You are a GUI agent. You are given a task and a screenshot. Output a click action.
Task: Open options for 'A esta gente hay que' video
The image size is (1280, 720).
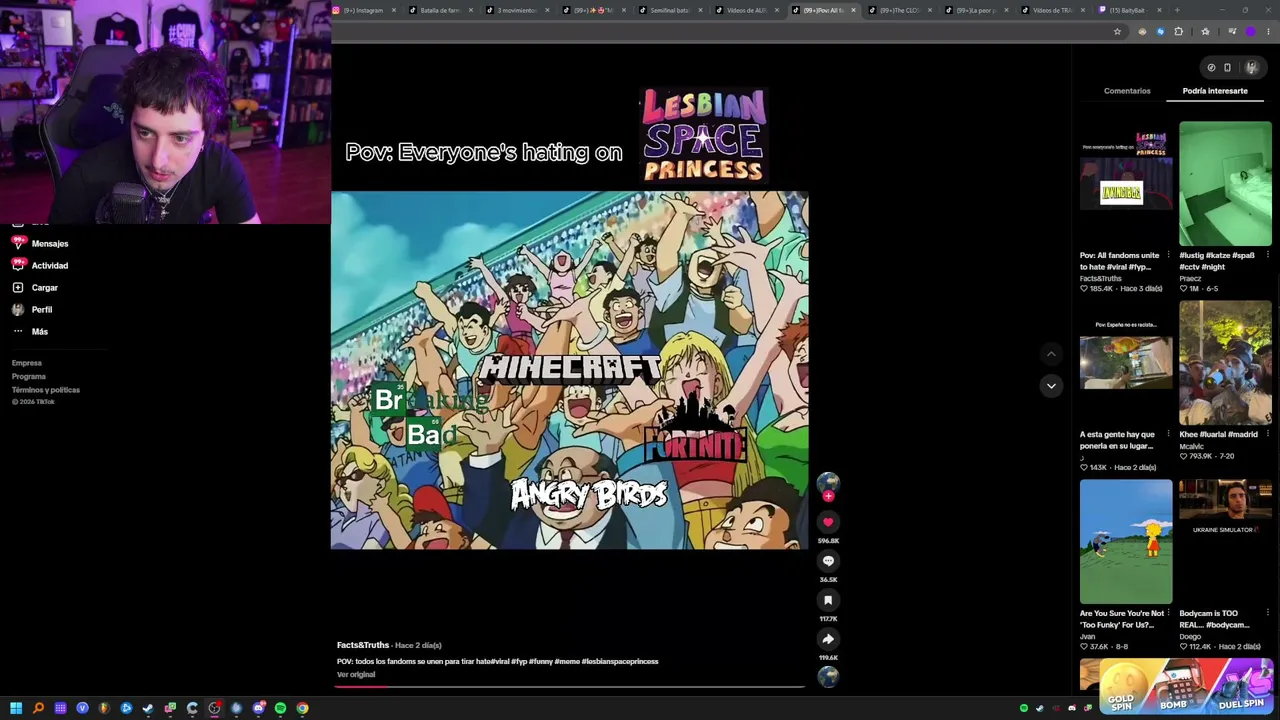point(1168,435)
